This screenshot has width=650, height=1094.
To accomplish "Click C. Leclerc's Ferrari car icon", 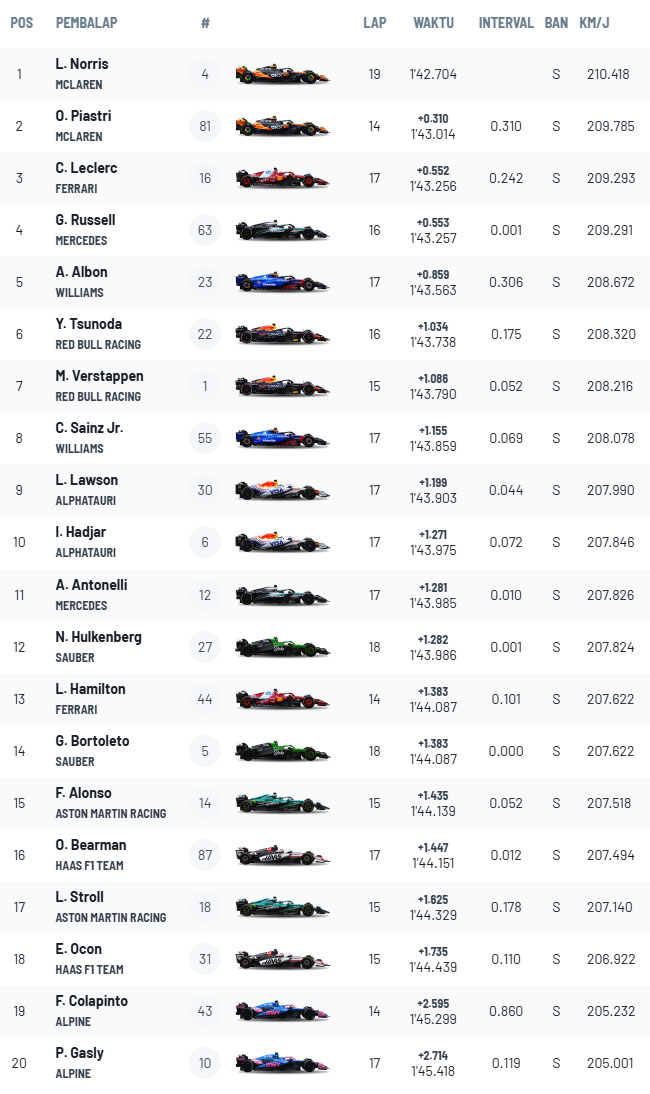I will pyautogui.click(x=282, y=178).
